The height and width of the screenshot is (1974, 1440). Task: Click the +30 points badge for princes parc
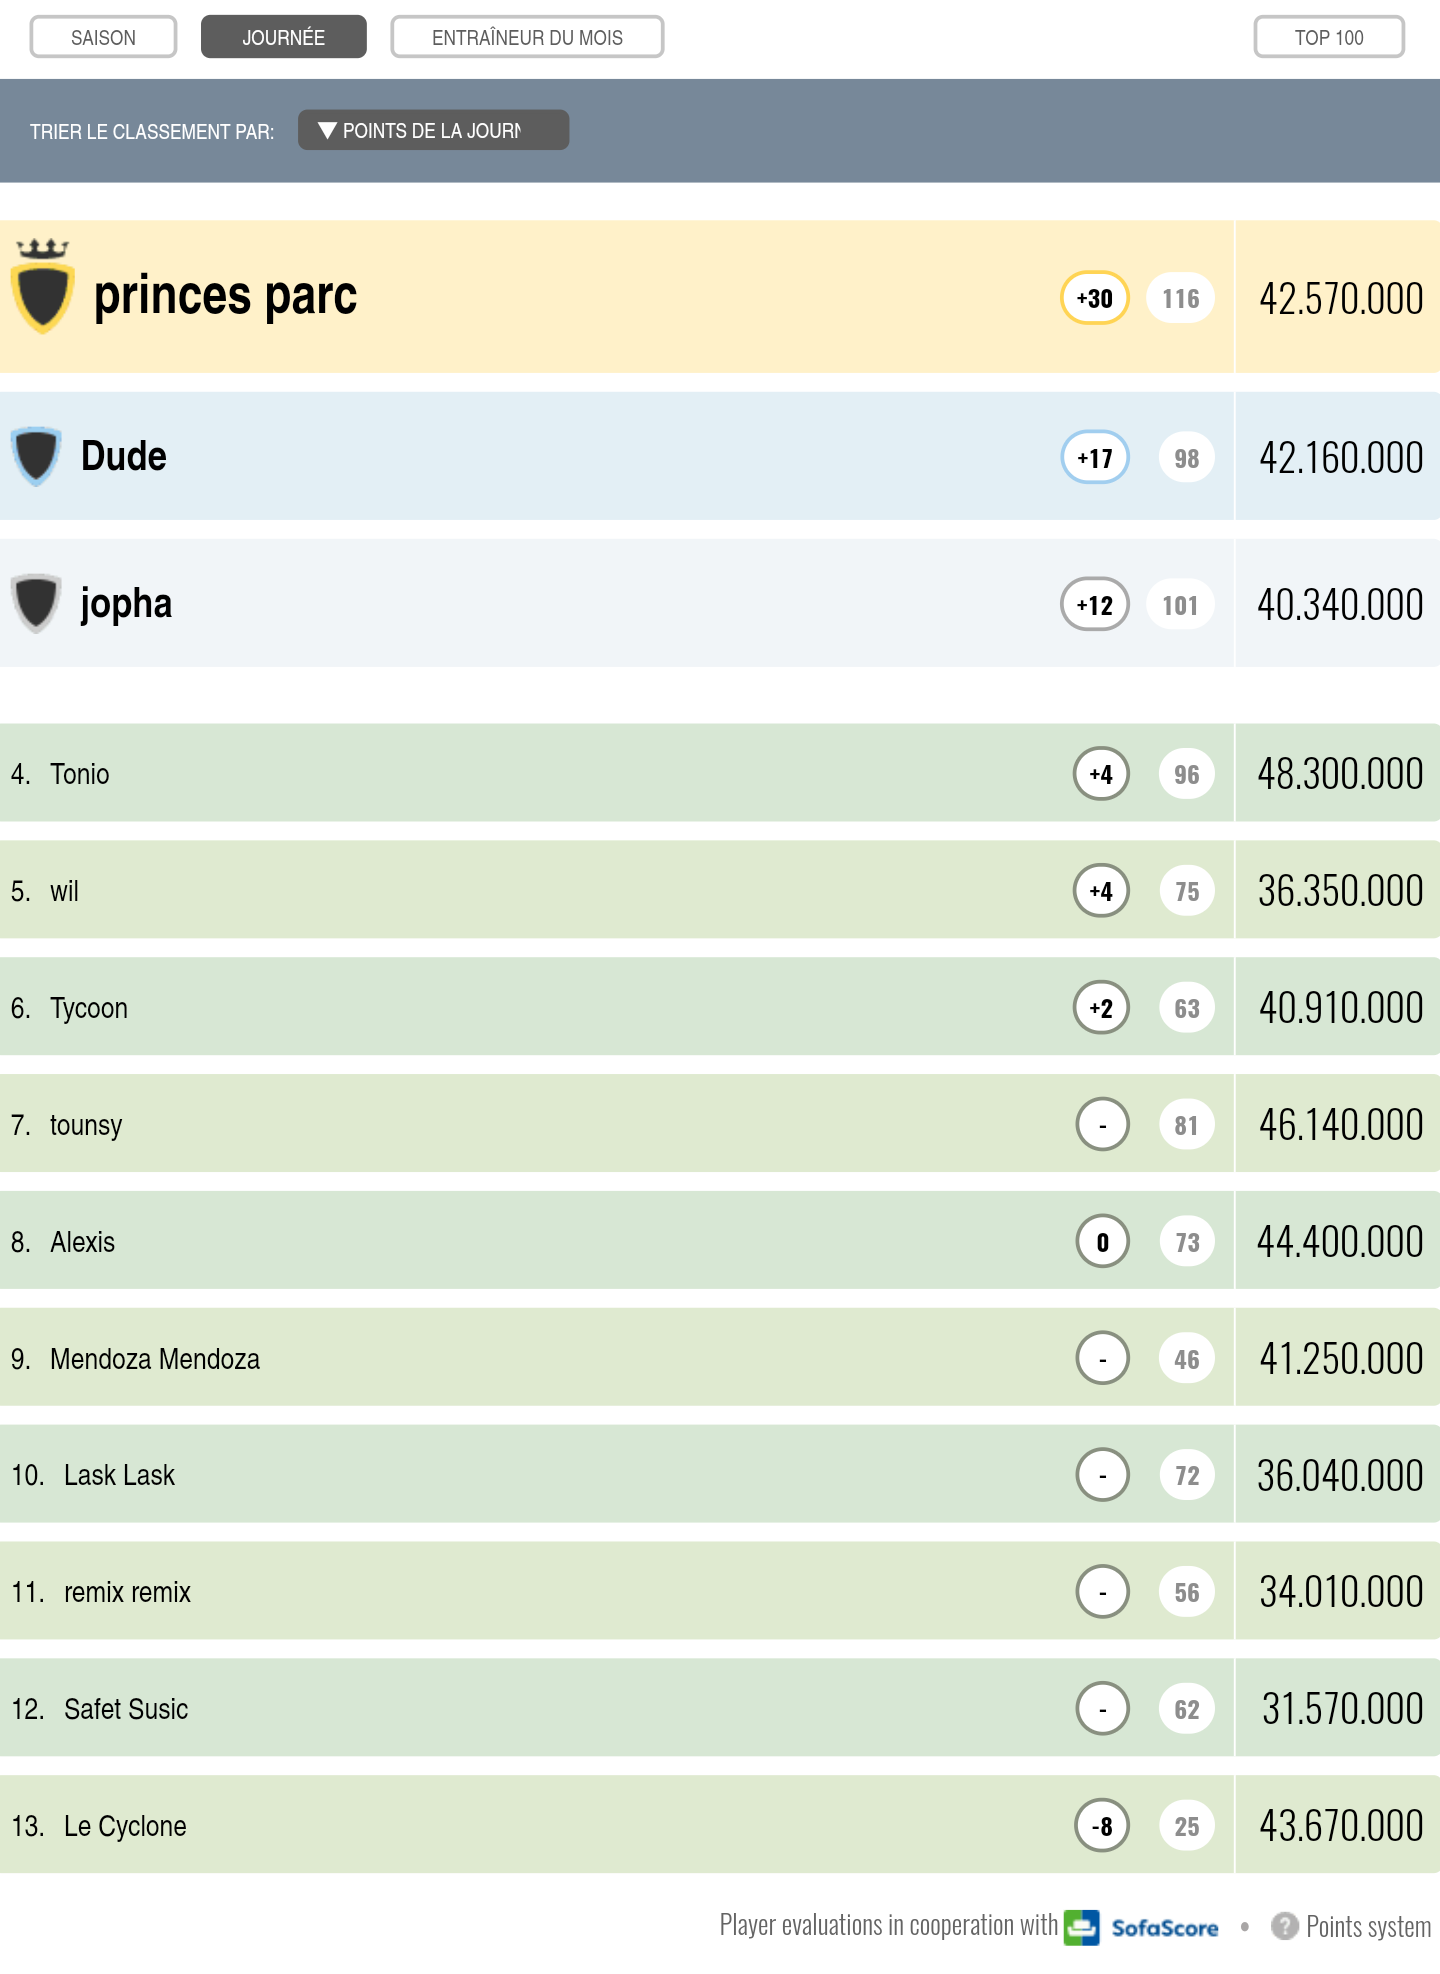(x=1095, y=298)
